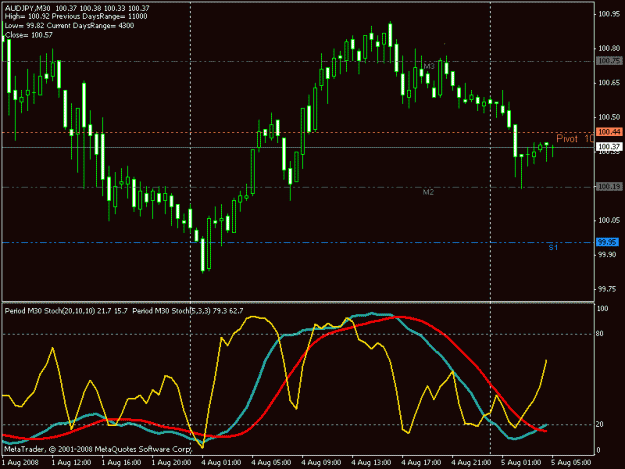
Task: Click the stochastic scale value 20
Action: click(600, 424)
